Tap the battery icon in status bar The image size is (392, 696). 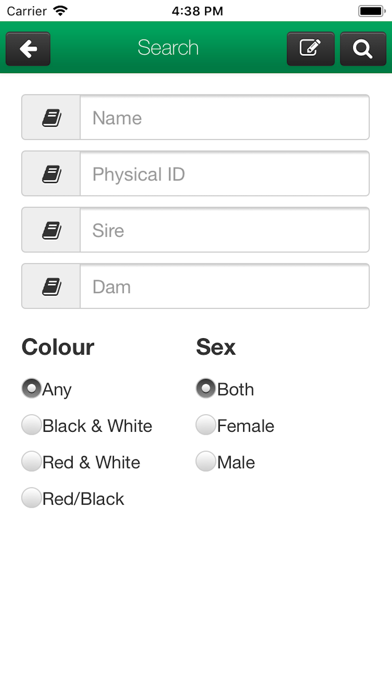(372, 11)
